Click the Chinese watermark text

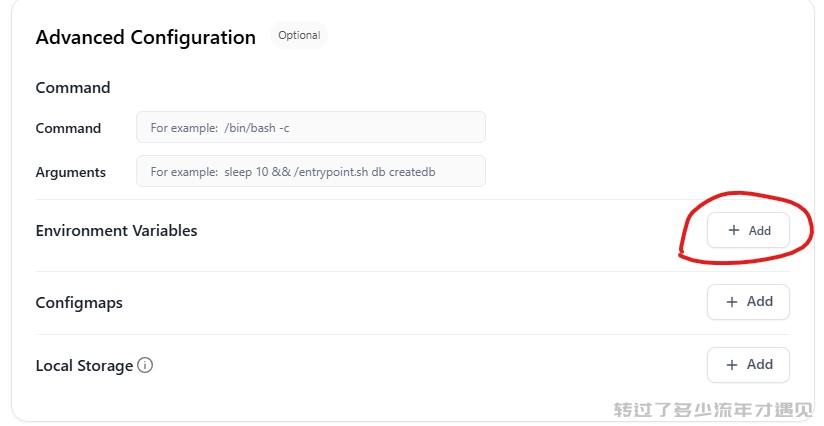click(x=713, y=410)
